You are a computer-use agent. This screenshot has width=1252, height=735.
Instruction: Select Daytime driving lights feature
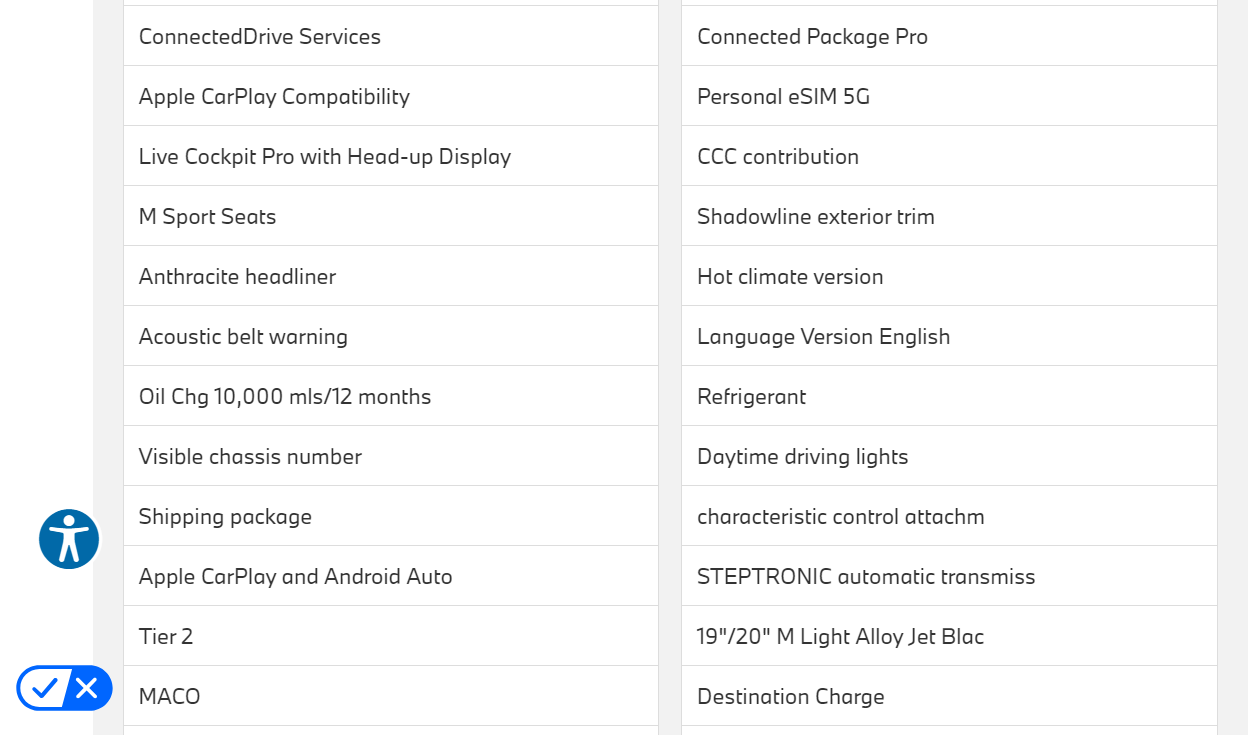(802, 457)
